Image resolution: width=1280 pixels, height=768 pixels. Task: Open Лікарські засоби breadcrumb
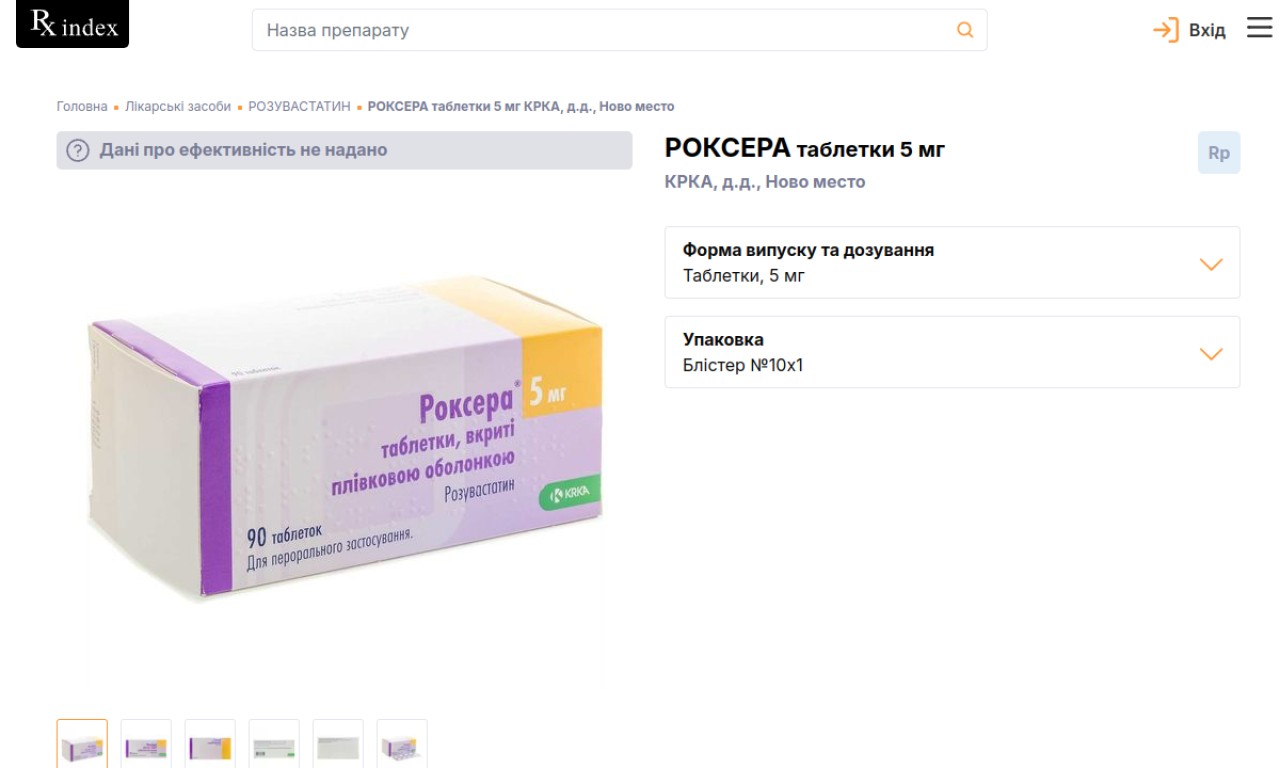tap(178, 106)
